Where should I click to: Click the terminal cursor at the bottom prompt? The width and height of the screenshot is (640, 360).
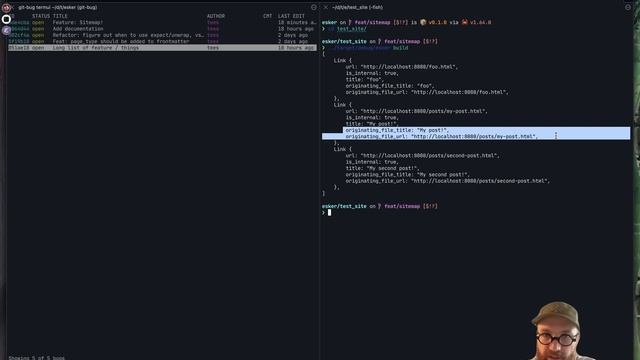tap(329, 212)
